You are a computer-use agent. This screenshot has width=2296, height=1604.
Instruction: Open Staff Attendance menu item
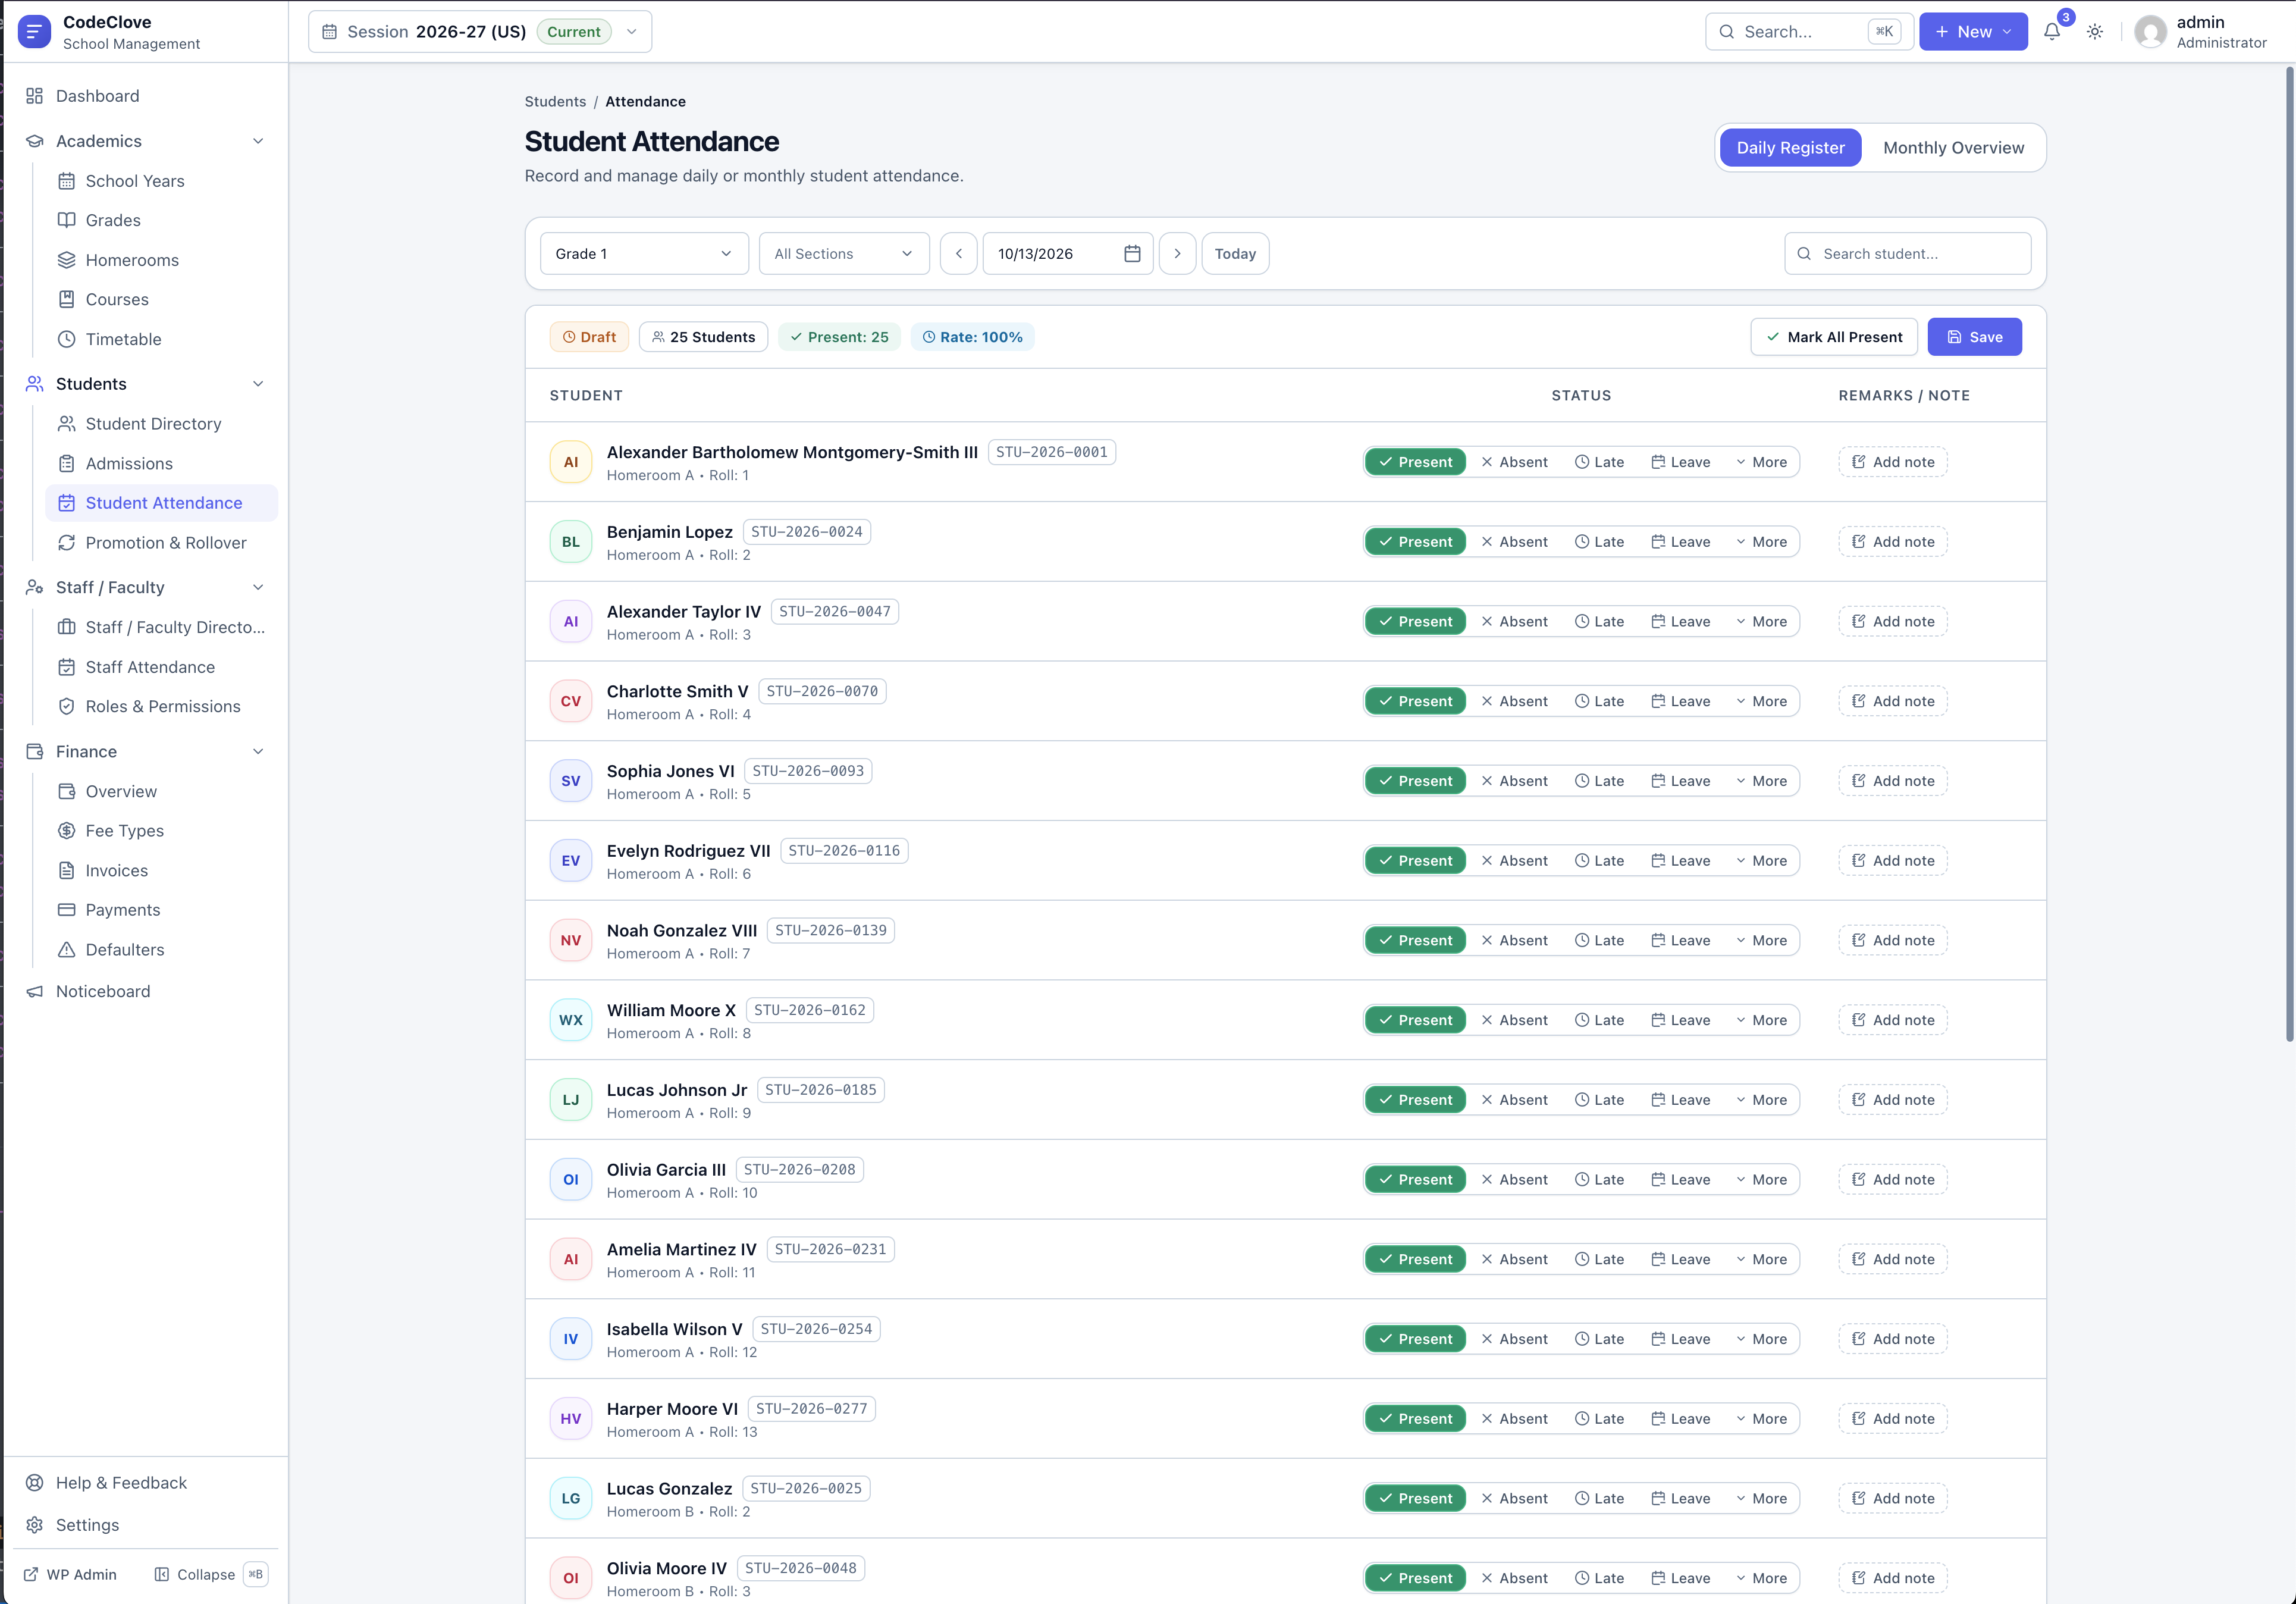click(x=161, y=667)
